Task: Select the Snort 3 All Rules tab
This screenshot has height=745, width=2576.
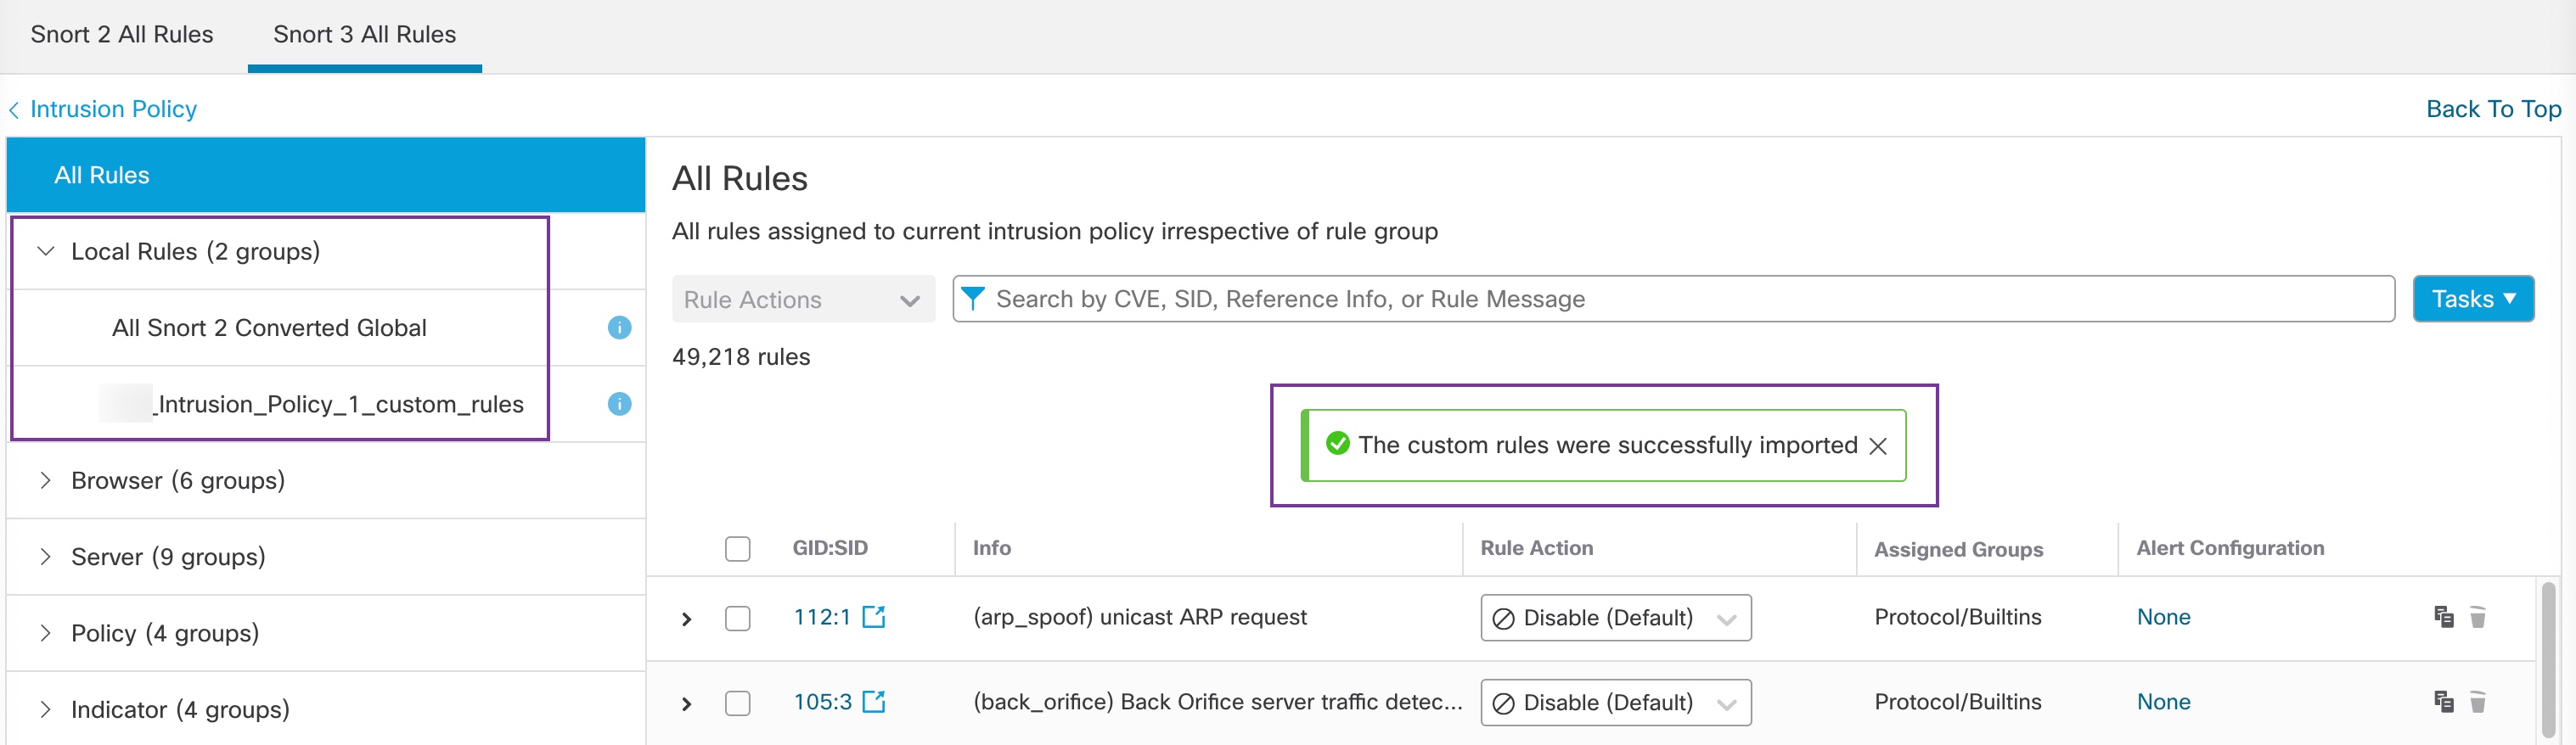Action: tap(364, 35)
